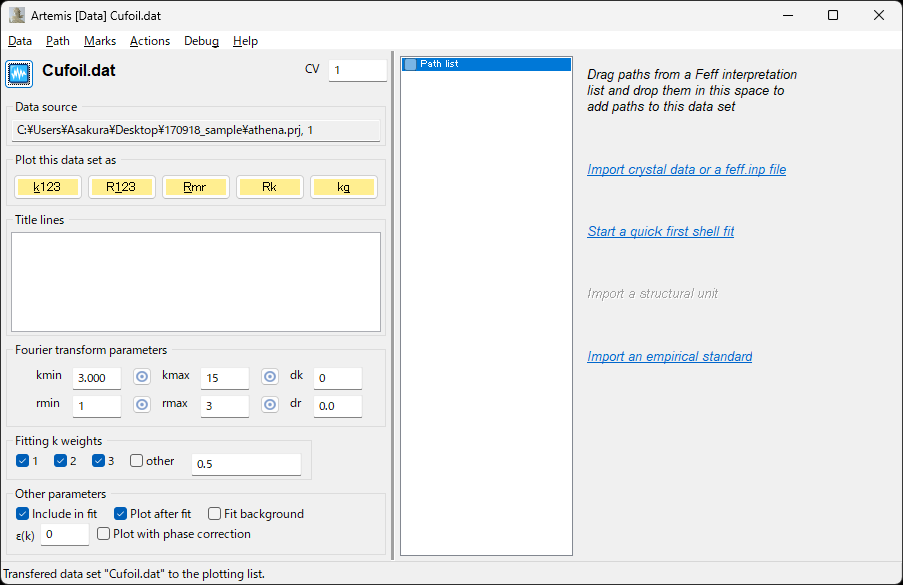Click the CV input field
Image resolution: width=903 pixels, height=585 pixels.
point(358,70)
